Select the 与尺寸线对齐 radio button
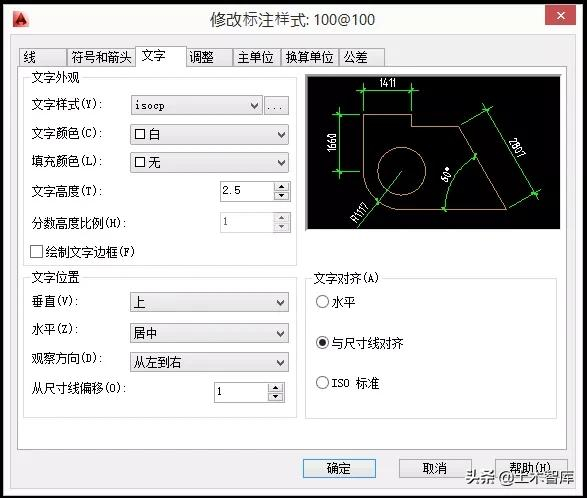This screenshot has height=498, width=587. (322, 343)
